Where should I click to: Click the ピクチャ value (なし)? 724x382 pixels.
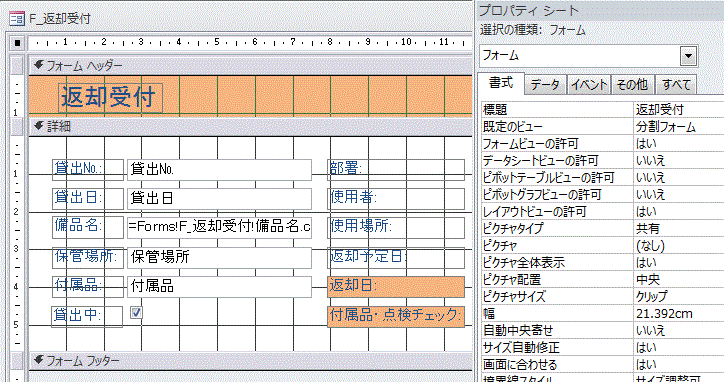678,246
